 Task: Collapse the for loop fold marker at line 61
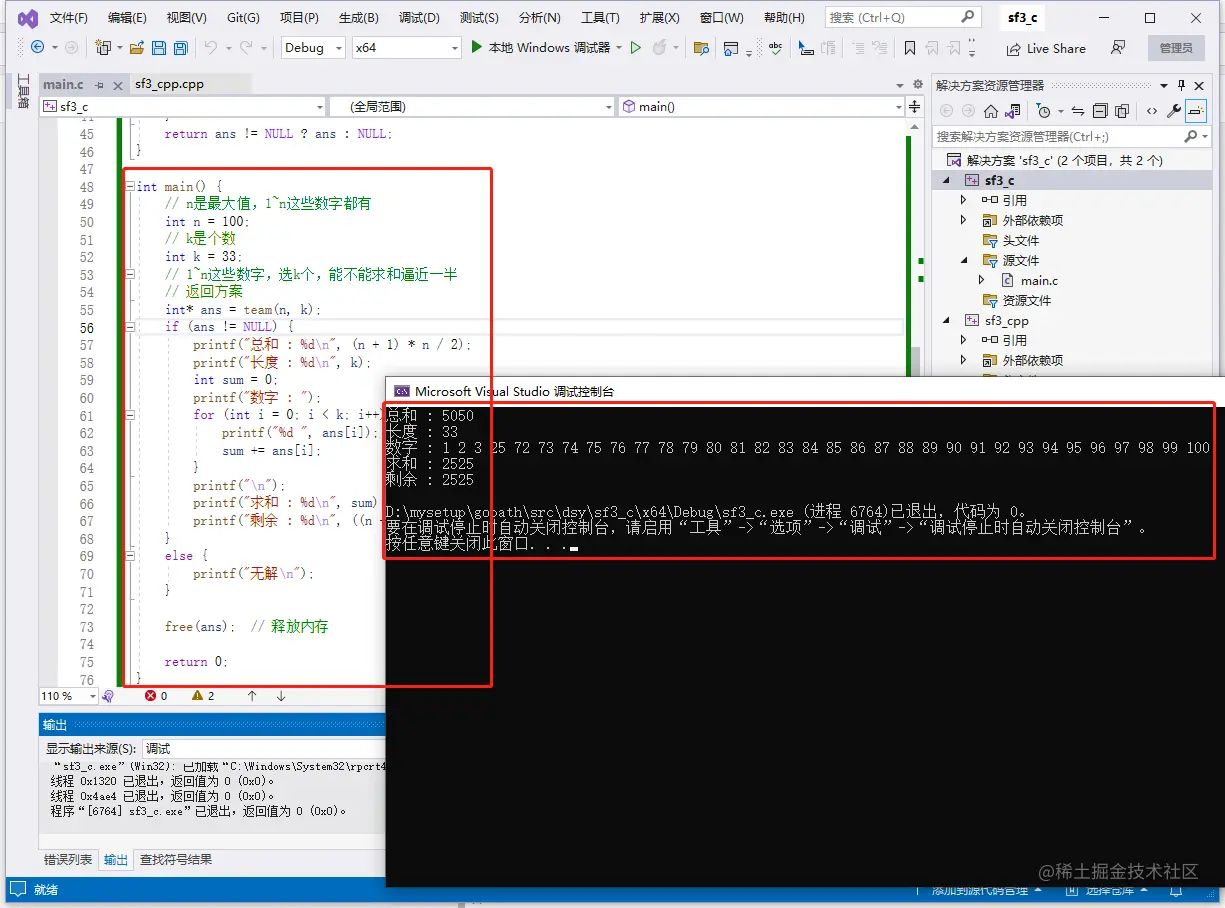(x=129, y=415)
